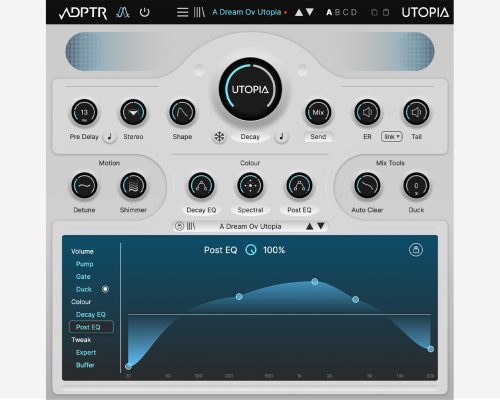Open the header preset name A Dream Ov Utopia
Screen dimensions: 500x400
pos(247,12)
